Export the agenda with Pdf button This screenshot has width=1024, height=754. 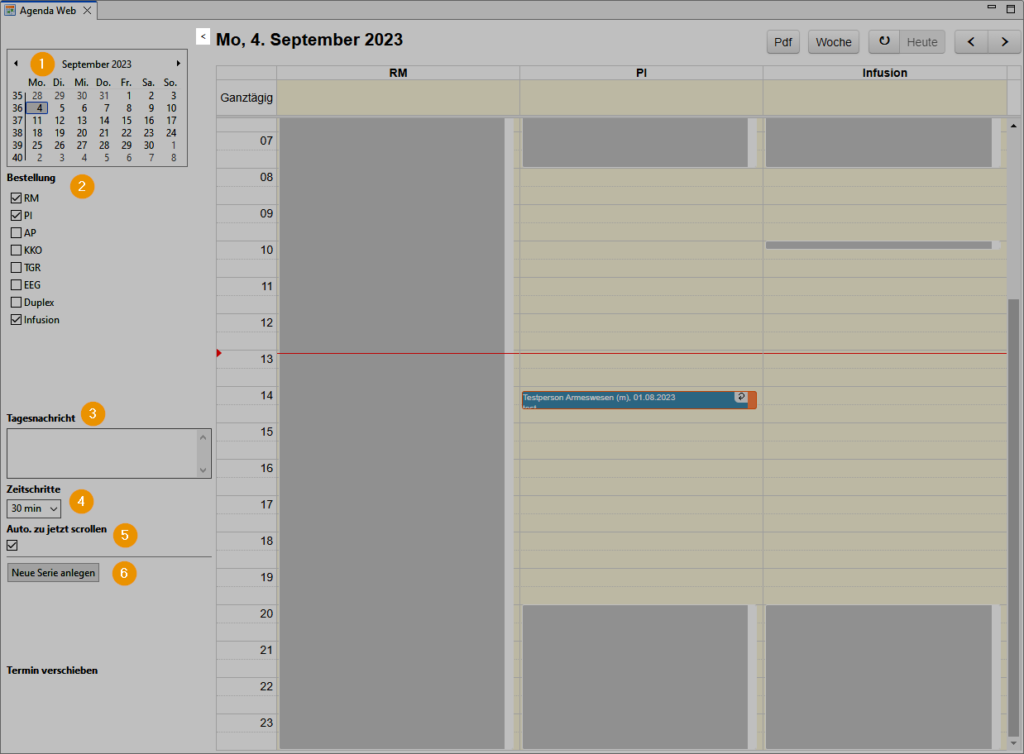(x=784, y=42)
